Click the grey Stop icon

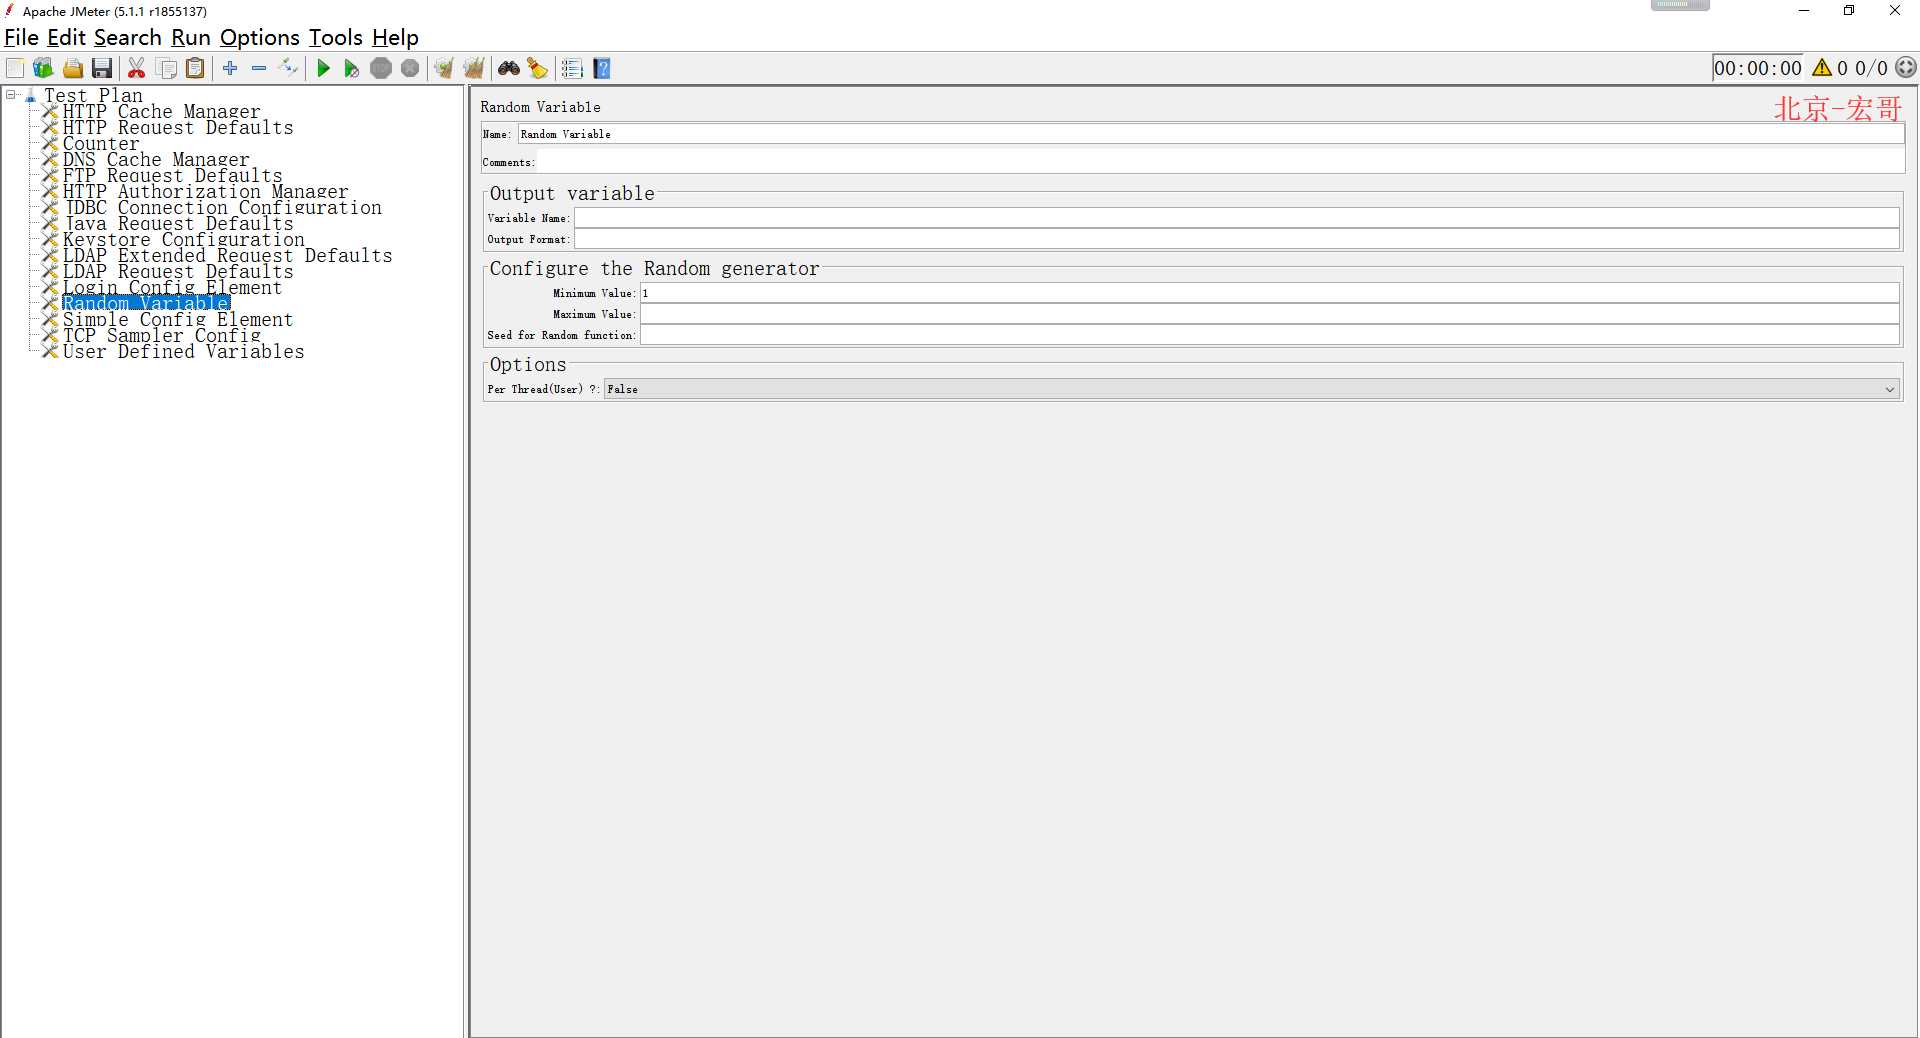381,68
